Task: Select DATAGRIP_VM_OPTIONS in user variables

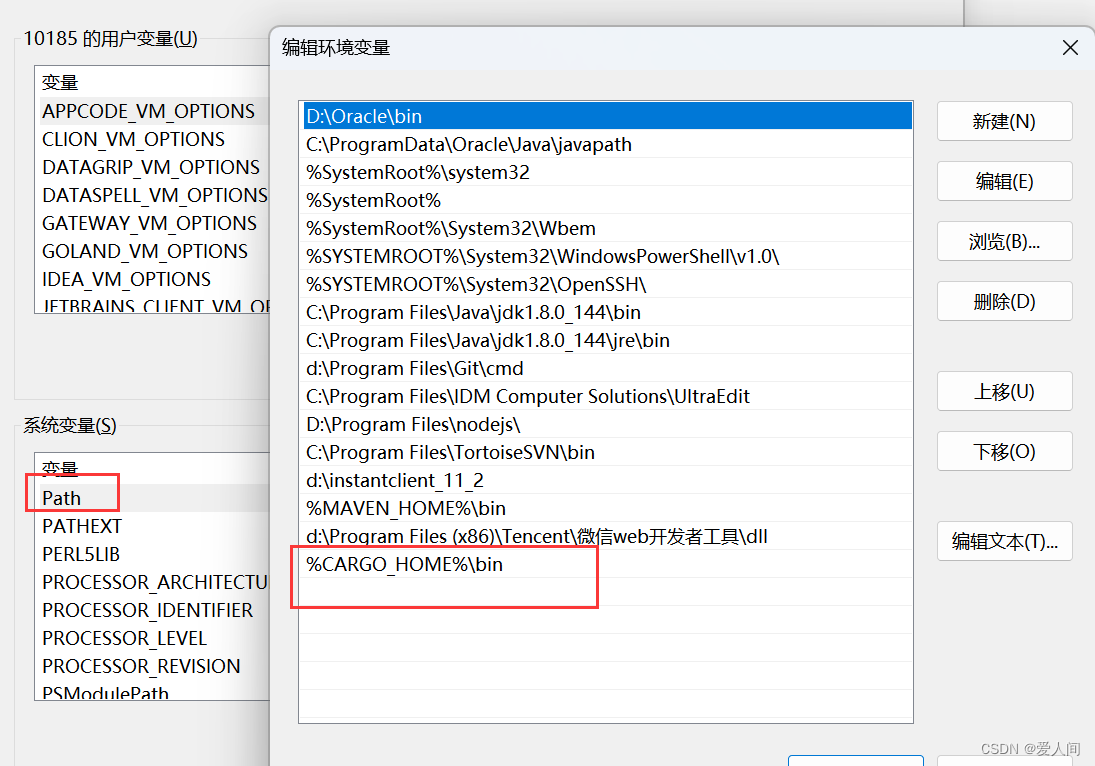Action: (154, 167)
